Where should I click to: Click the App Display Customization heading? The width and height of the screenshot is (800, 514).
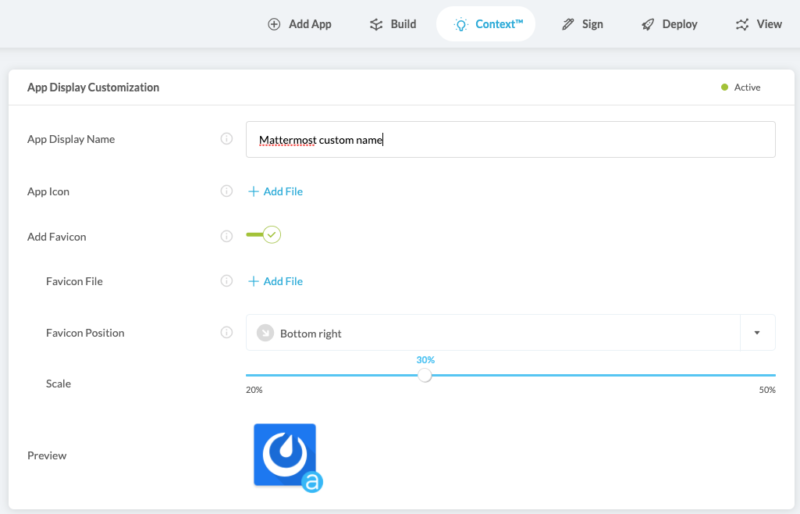93,87
